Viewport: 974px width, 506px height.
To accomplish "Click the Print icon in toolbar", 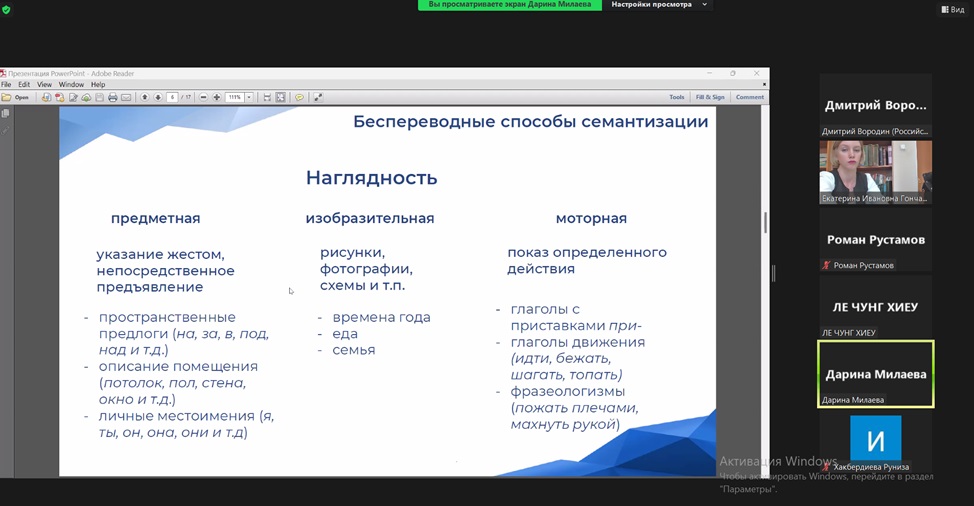I will [112, 98].
